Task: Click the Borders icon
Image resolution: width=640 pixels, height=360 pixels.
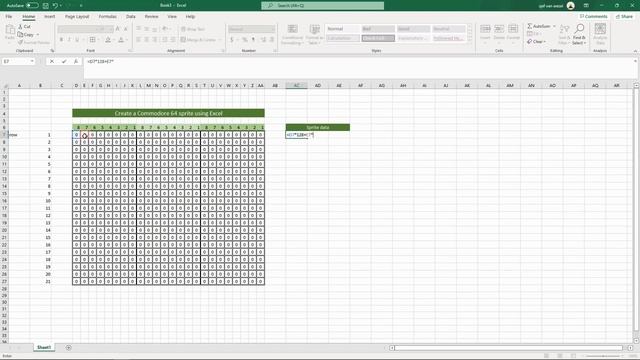Action: (x=92, y=40)
